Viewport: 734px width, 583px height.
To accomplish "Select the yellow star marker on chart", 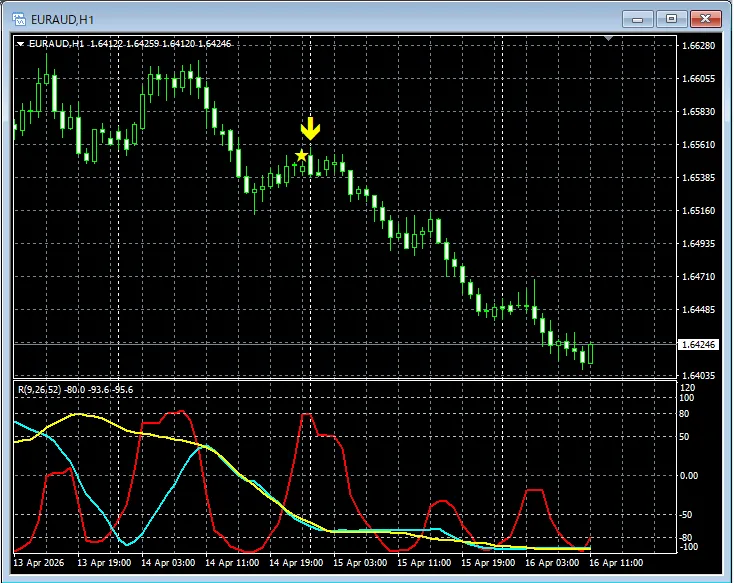I will (x=301, y=156).
